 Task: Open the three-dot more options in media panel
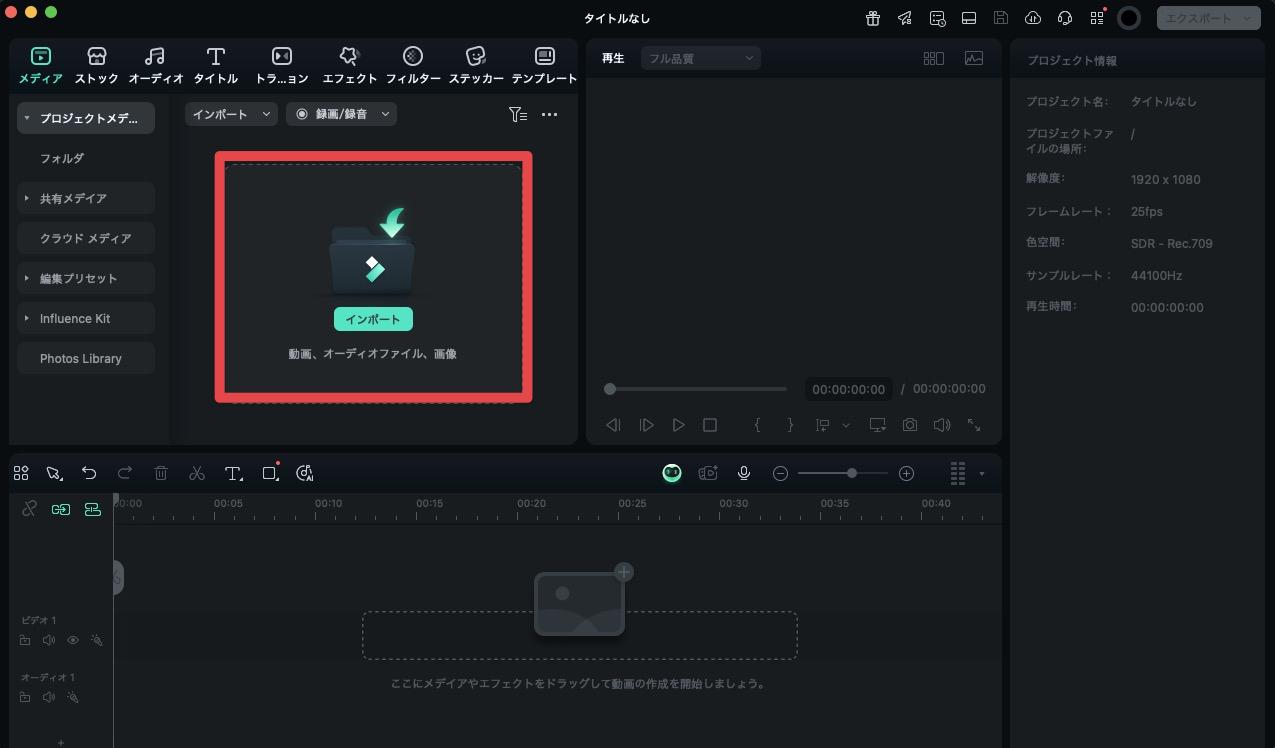tap(549, 114)
